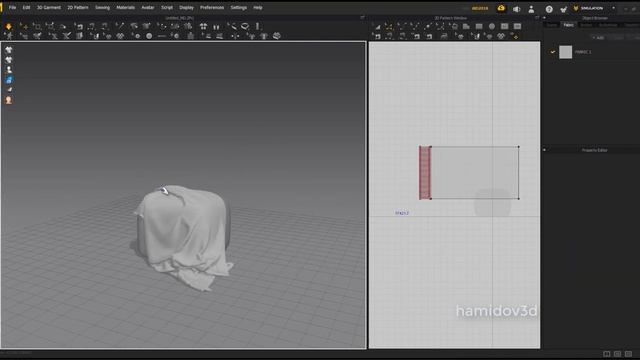This screenshot has width=640, height=360.
Task: Collapse the Object Browser panel arrow
Action: (544, 18)
